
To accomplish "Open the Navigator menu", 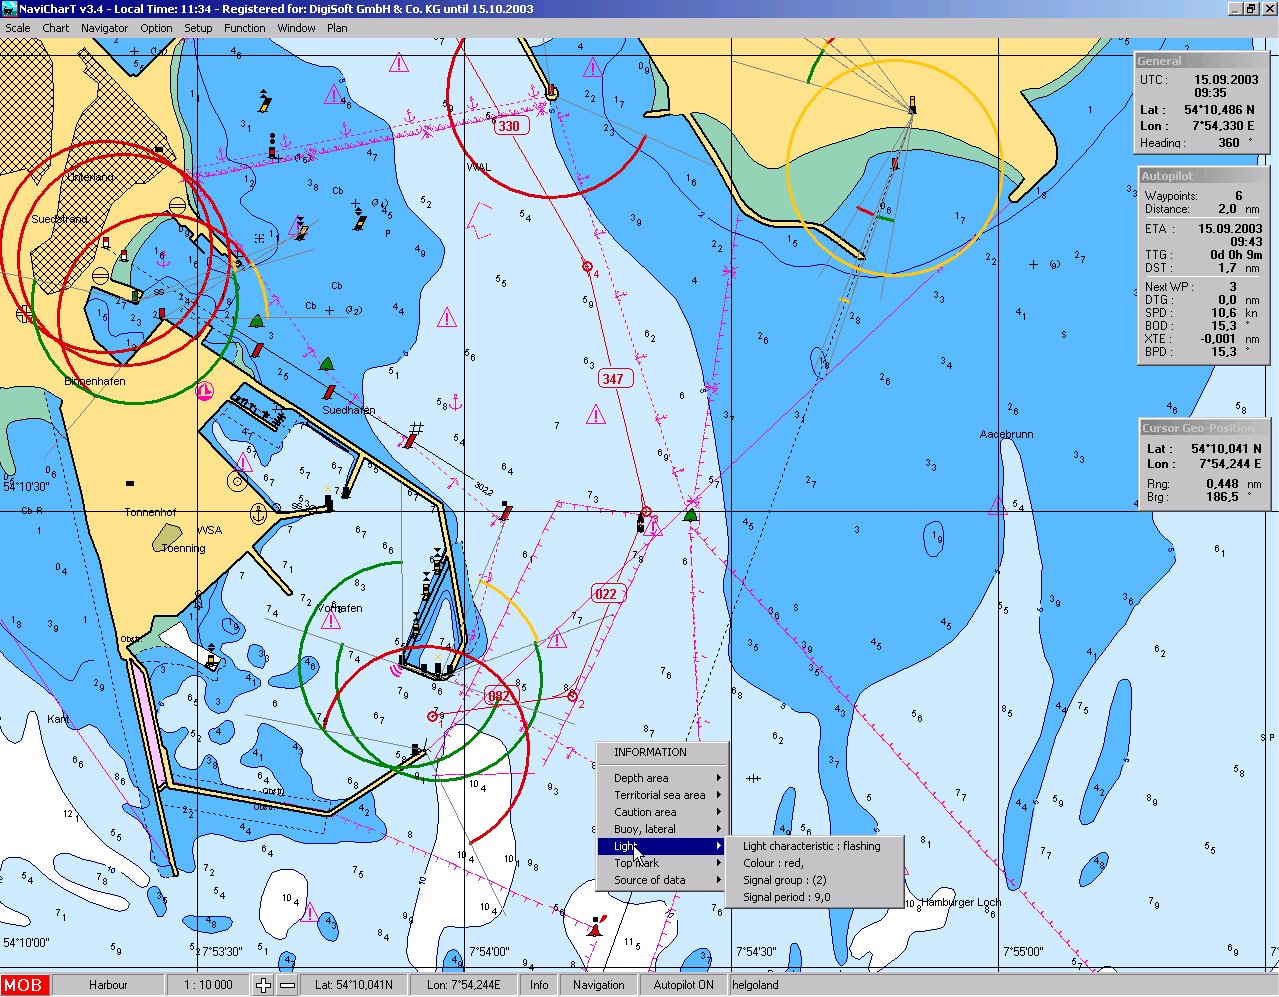I will tap(104, 28).
